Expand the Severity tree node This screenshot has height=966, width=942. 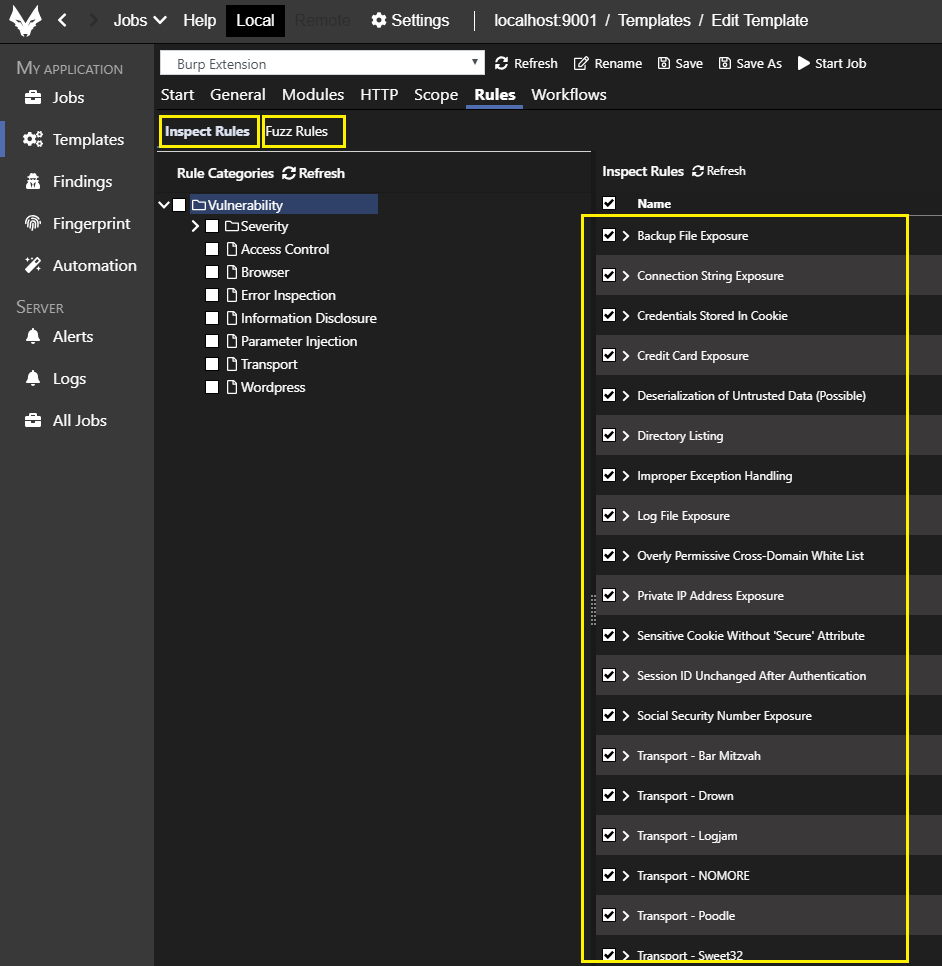coord(195,226)
